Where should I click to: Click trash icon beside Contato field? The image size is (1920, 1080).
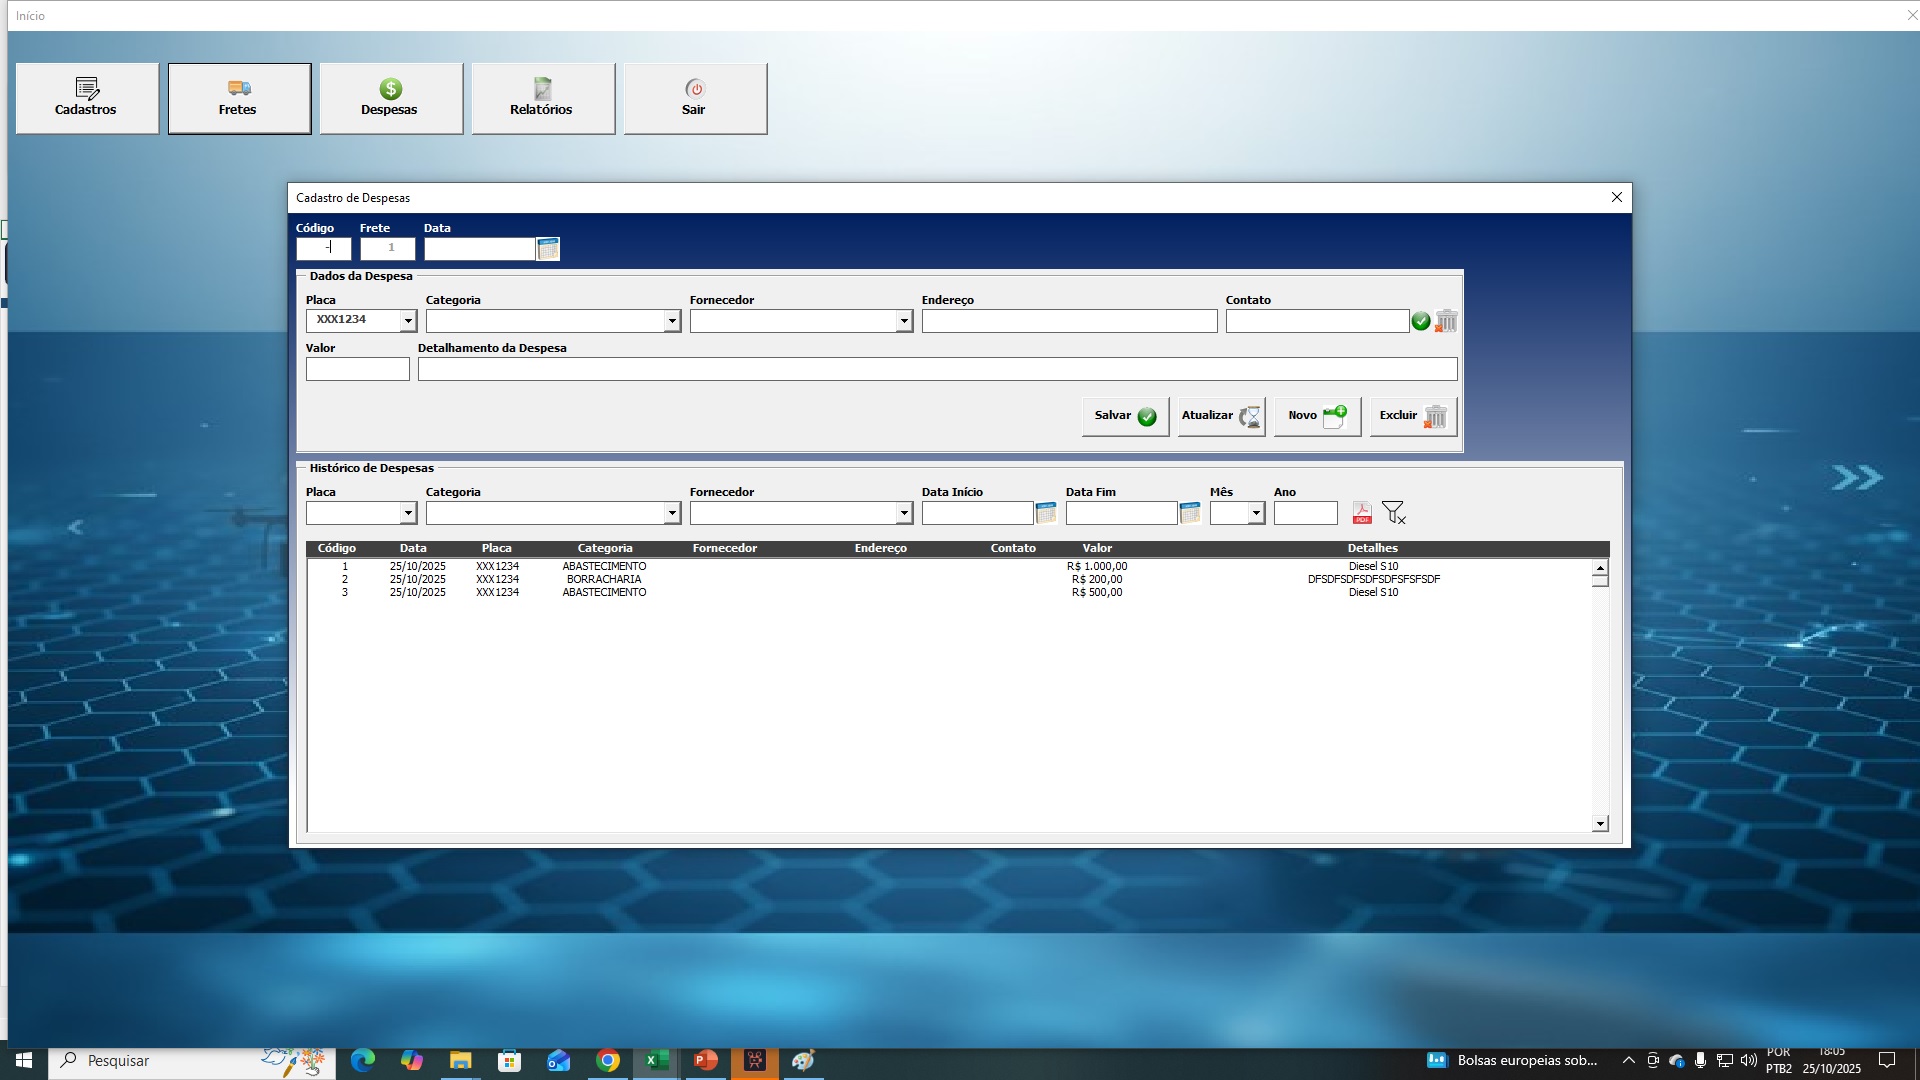pos(1446,321)
